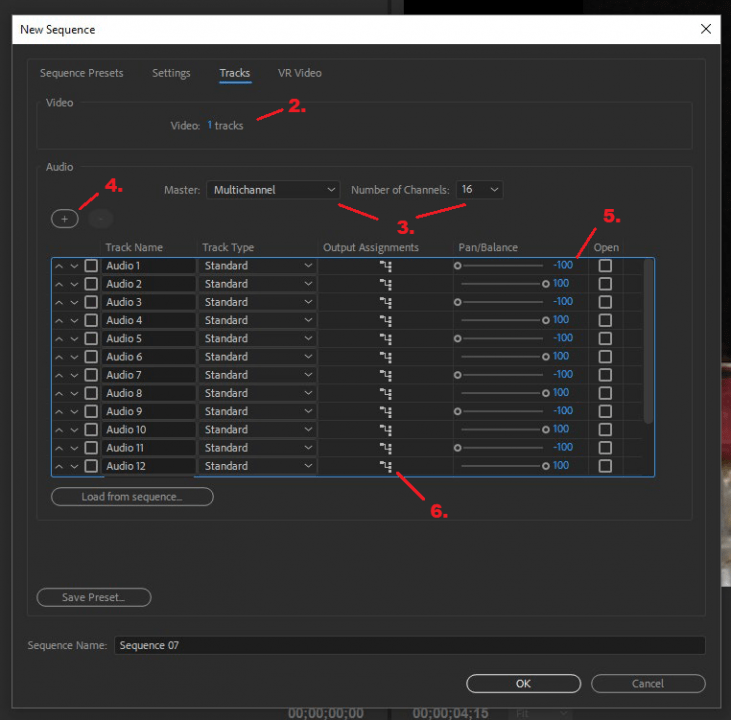Viewport: 731px width, 720px height.
Task: Open Track Type dropdown for Audio 12
Action: 258,466
